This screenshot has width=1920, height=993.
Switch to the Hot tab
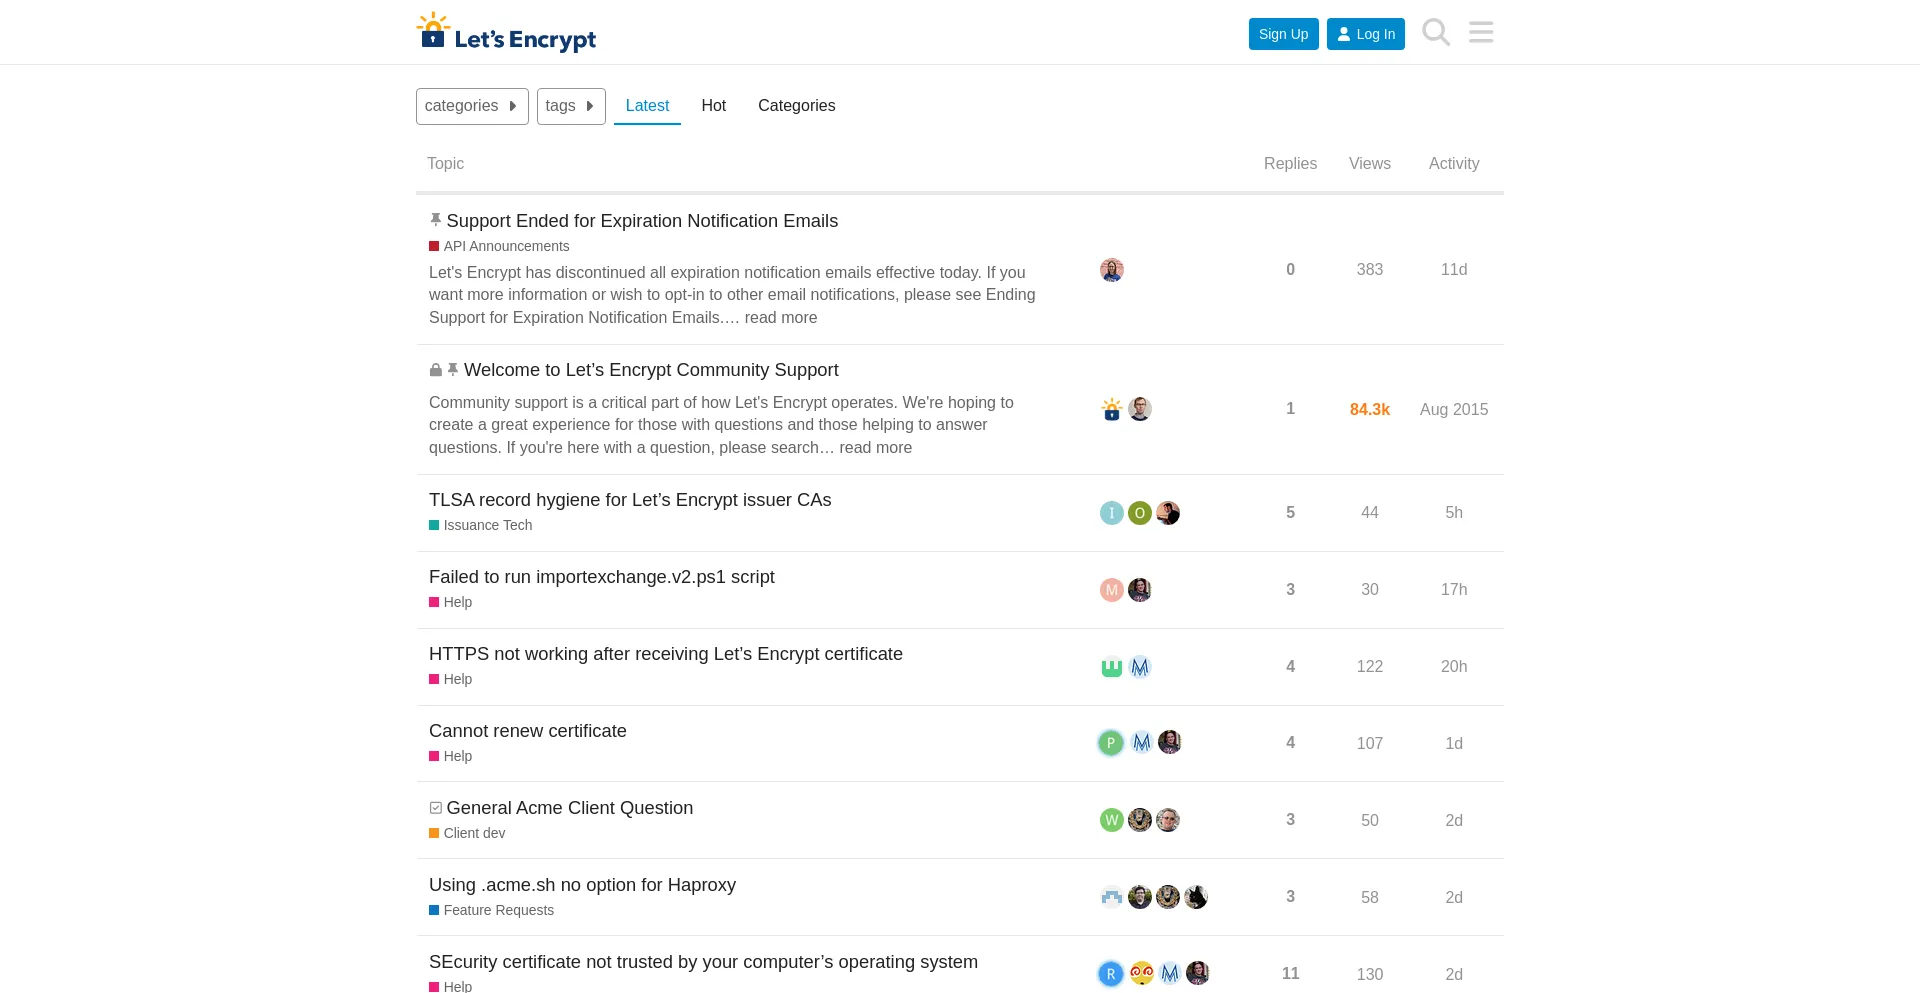[x=713, y=106]
